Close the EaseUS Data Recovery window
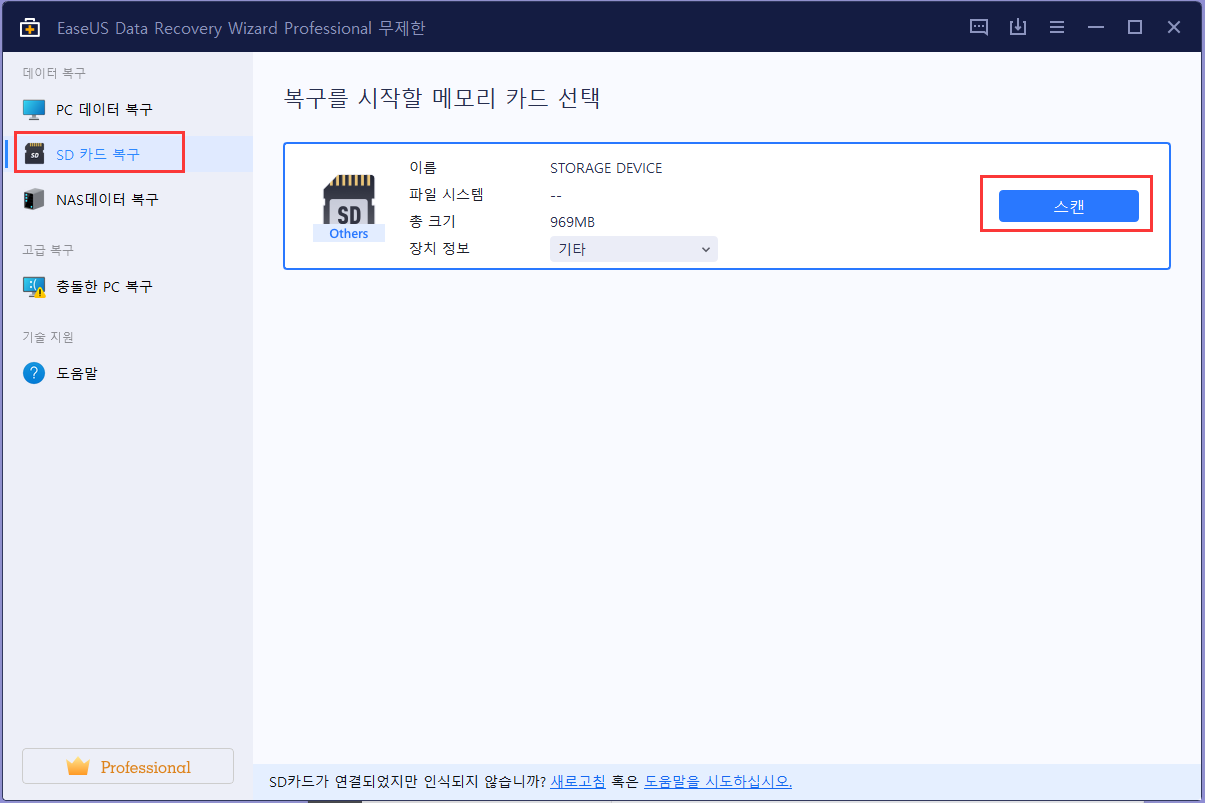This screenshot has width=1205, height=803. pyautogui.click(x=1174, y=27)
